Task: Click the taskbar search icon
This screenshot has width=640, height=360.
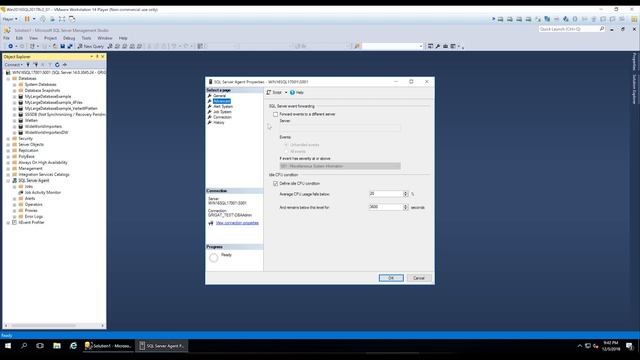Action: point(24,346)
